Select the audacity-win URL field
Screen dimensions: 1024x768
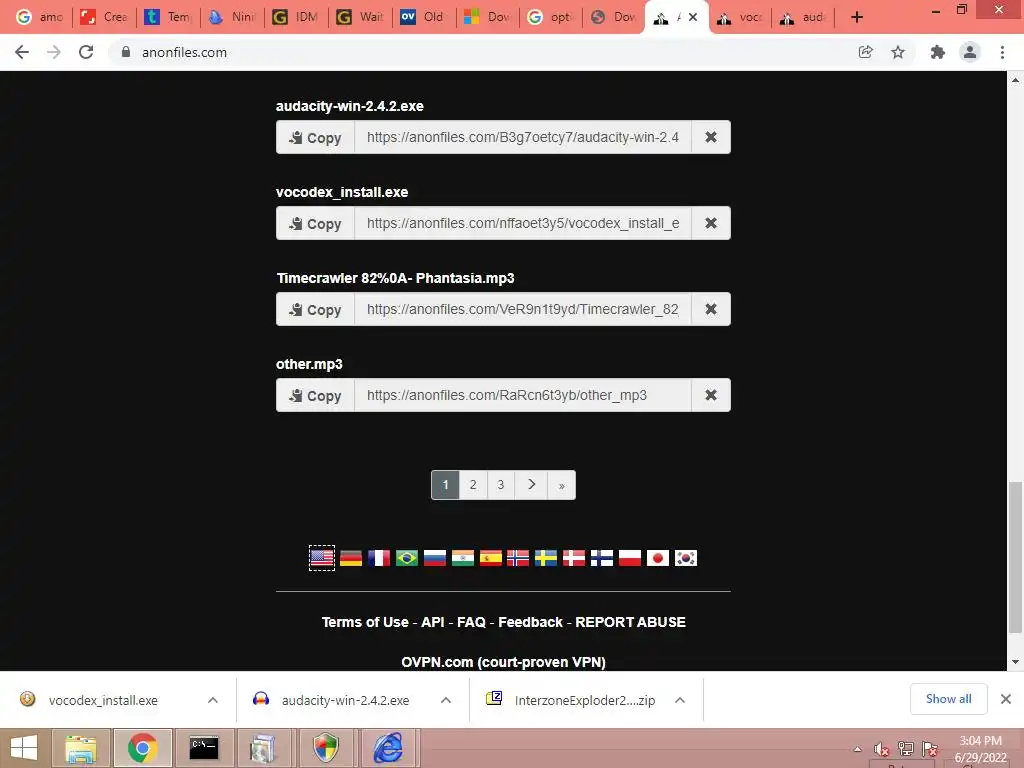click(x=523, y=137)
